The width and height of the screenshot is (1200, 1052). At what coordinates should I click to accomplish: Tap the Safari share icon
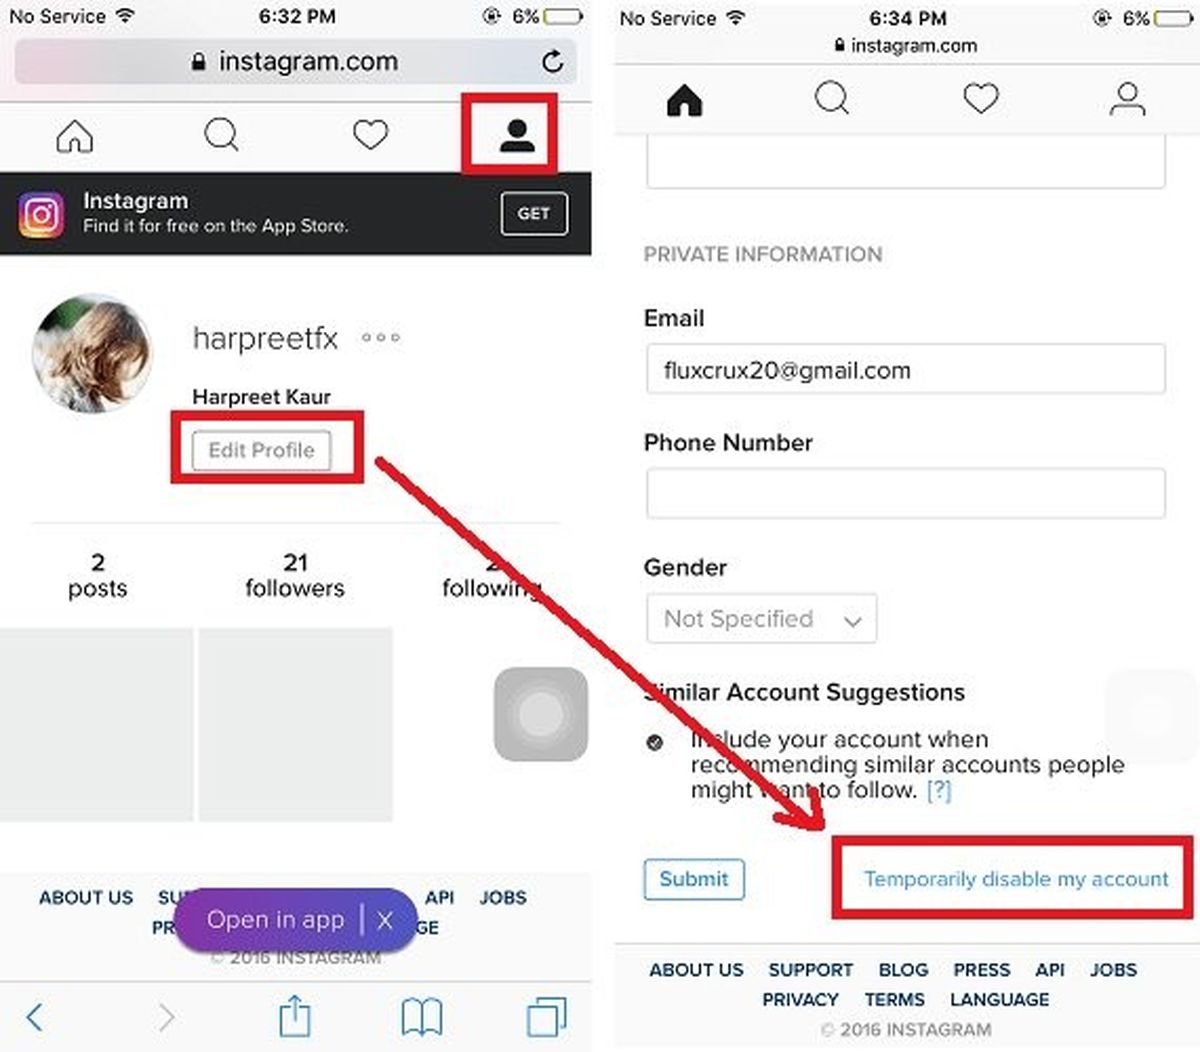pyautogui.click(x=294, y=1017)
